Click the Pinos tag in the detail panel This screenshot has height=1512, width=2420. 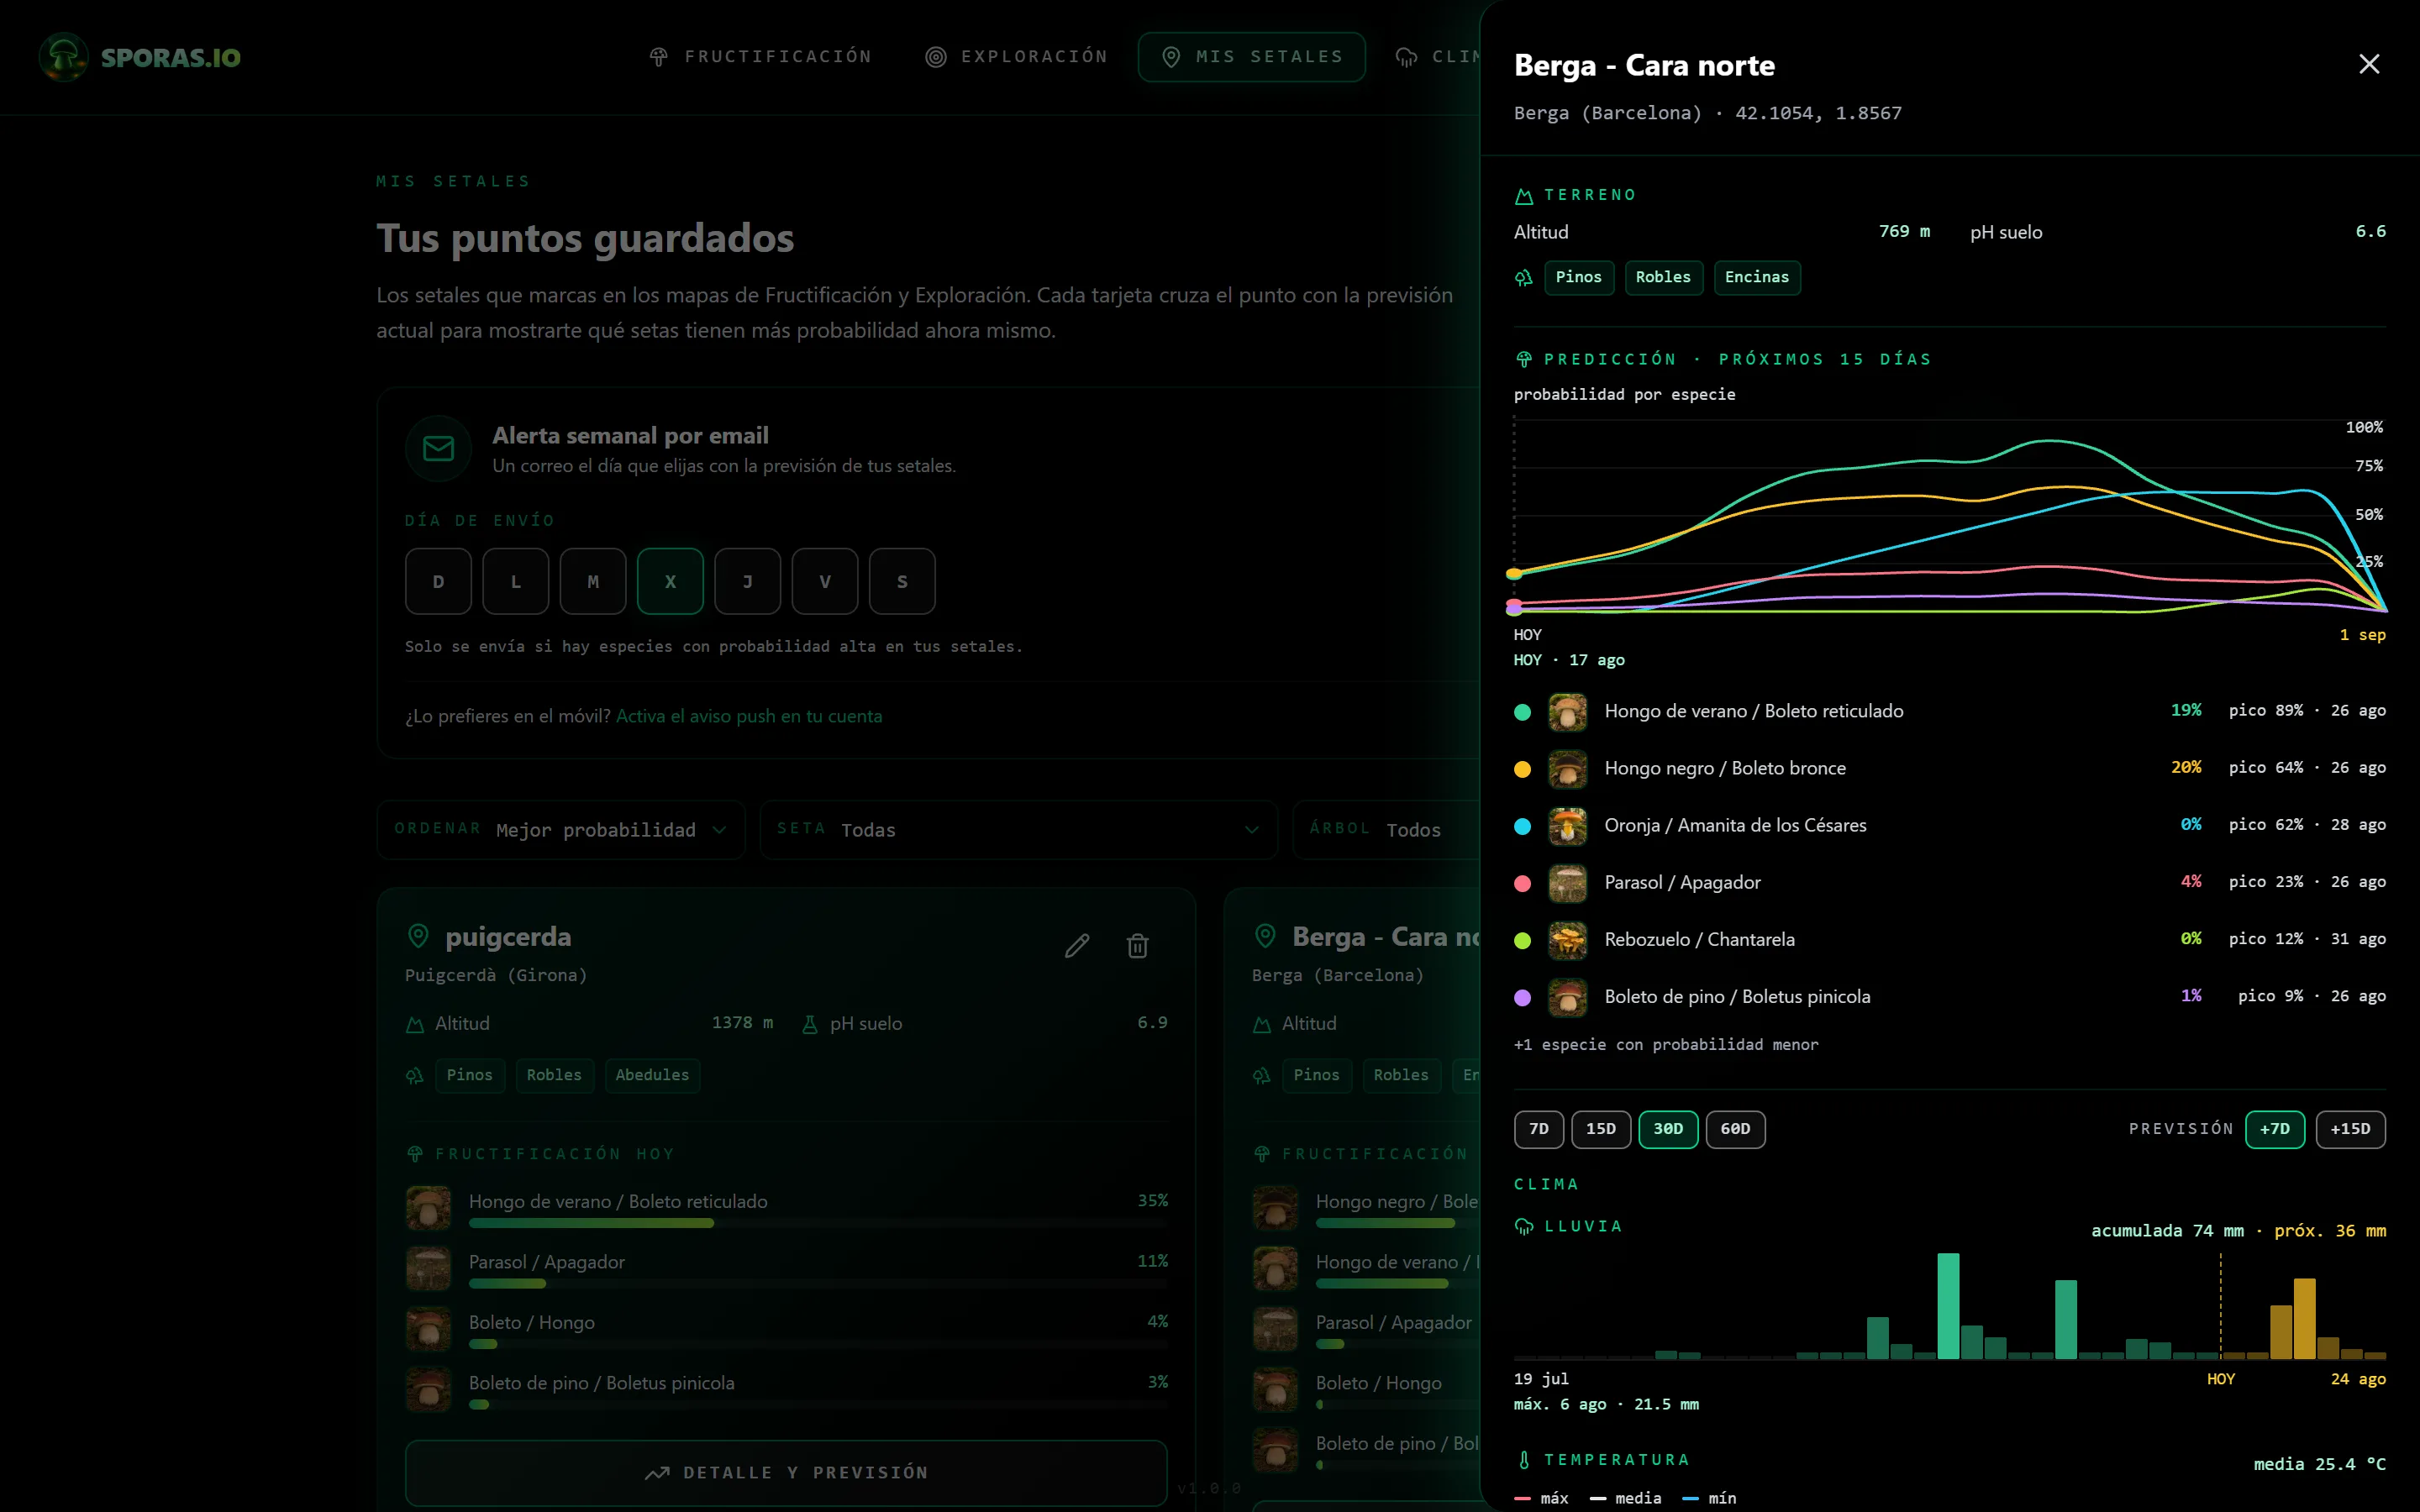1579,277
